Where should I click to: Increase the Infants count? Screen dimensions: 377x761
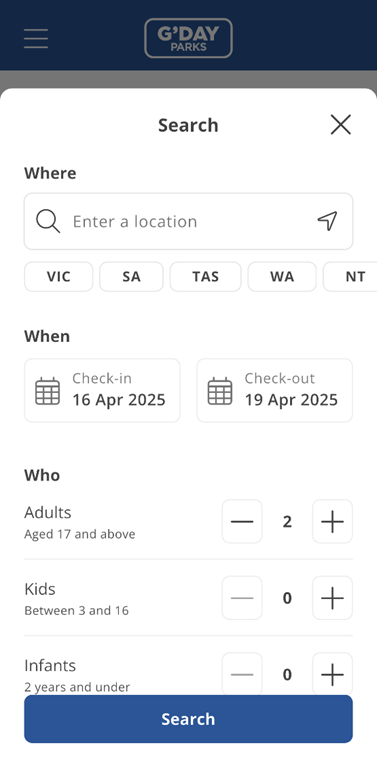pos(332,674)
